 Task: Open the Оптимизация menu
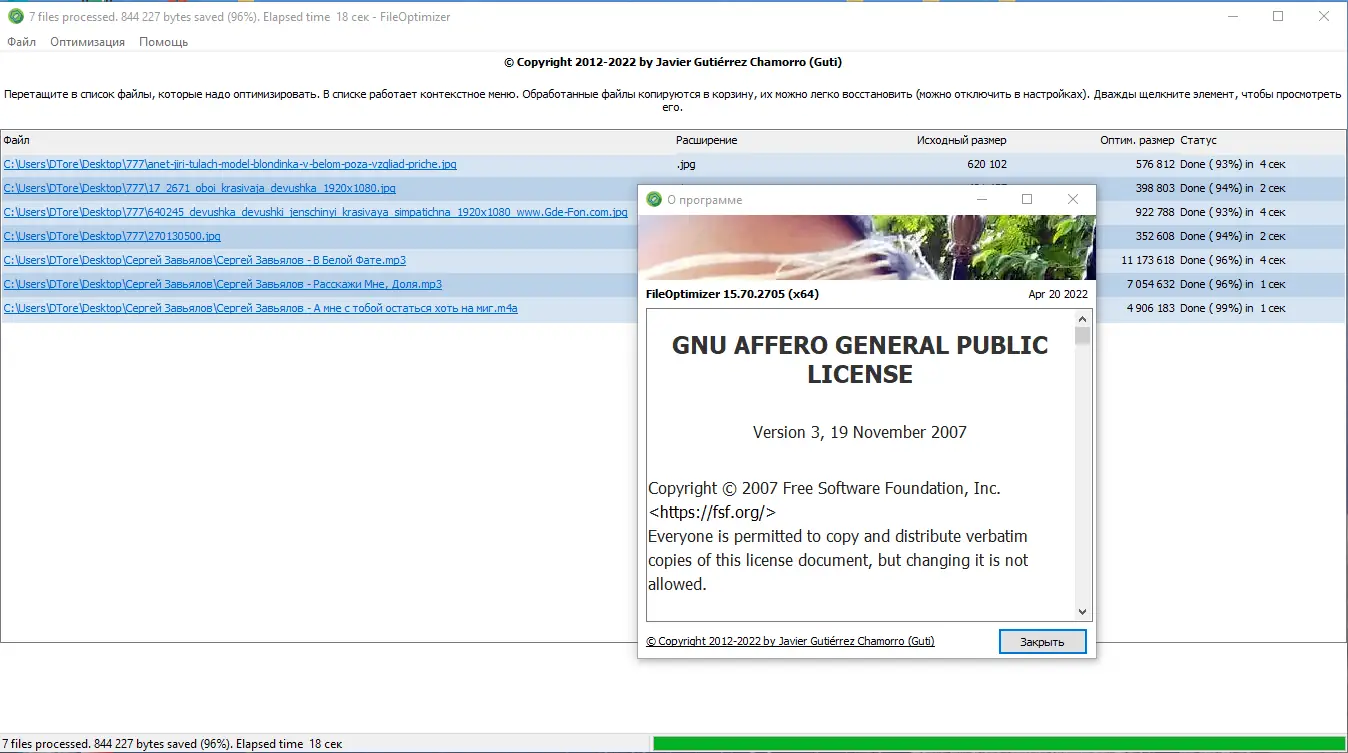tap(87, 42)
